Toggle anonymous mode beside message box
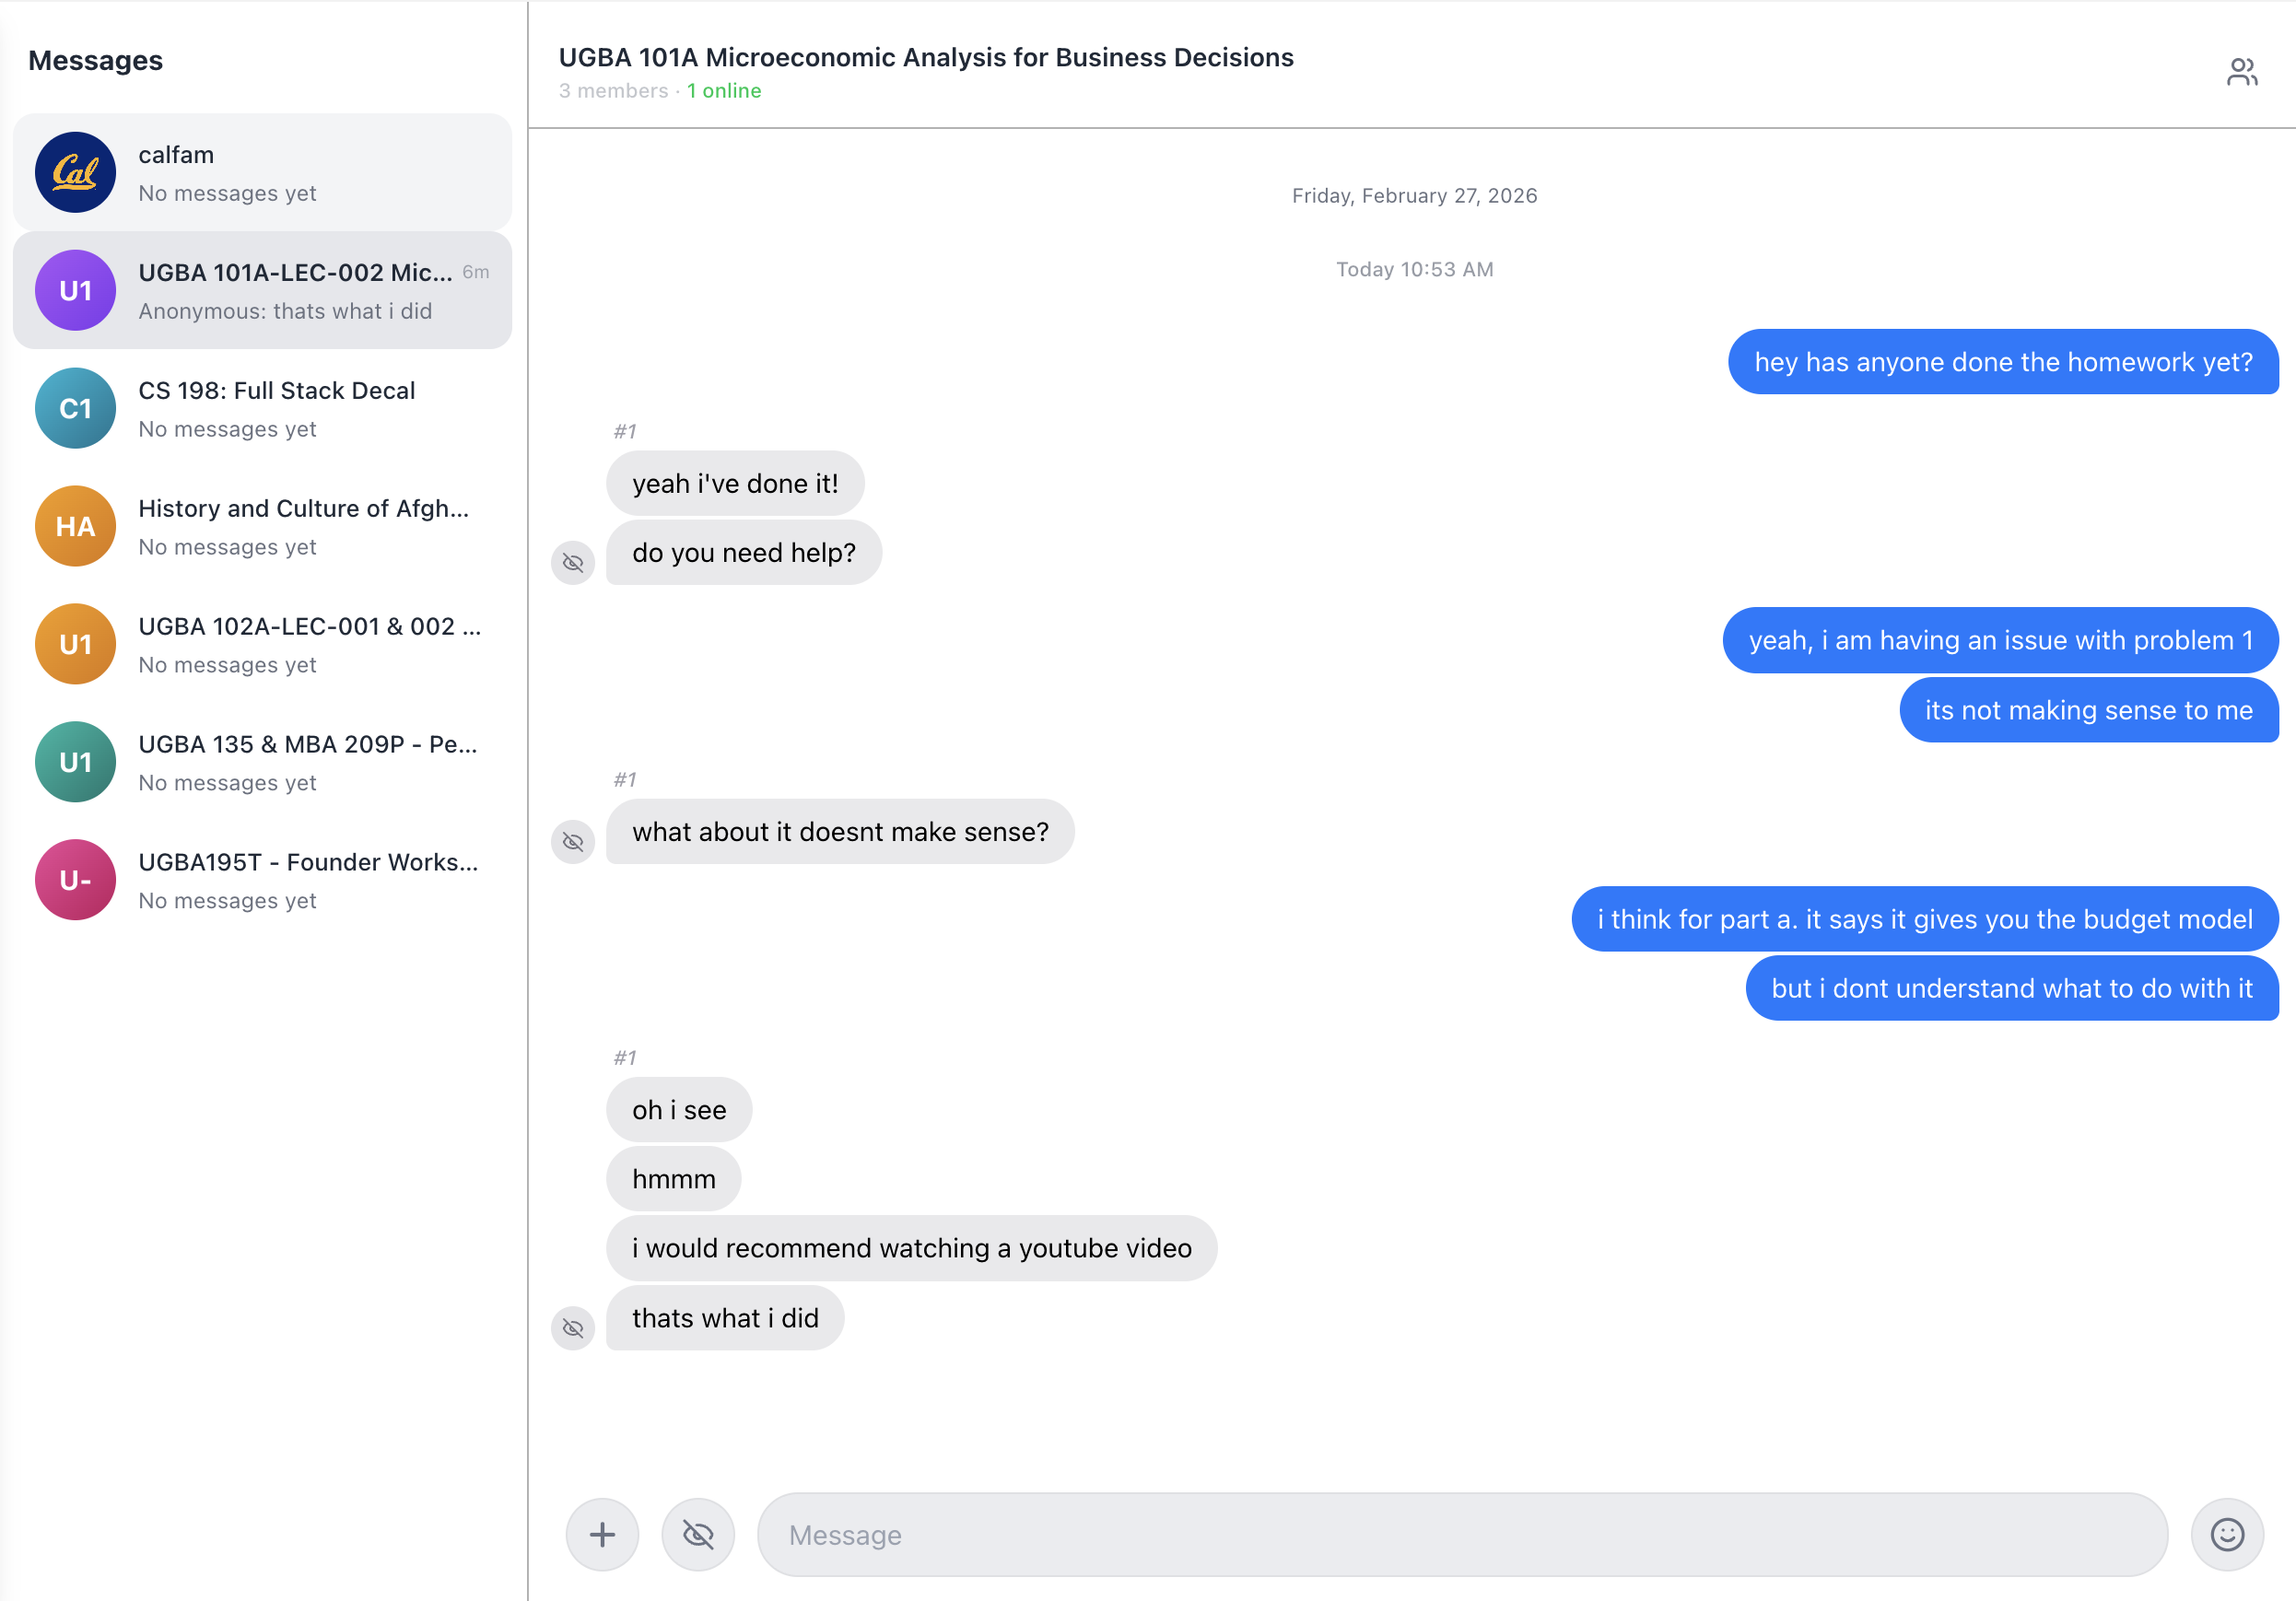The height and width of the screenshot is (1601, 2296). (x=698, y=1534)
